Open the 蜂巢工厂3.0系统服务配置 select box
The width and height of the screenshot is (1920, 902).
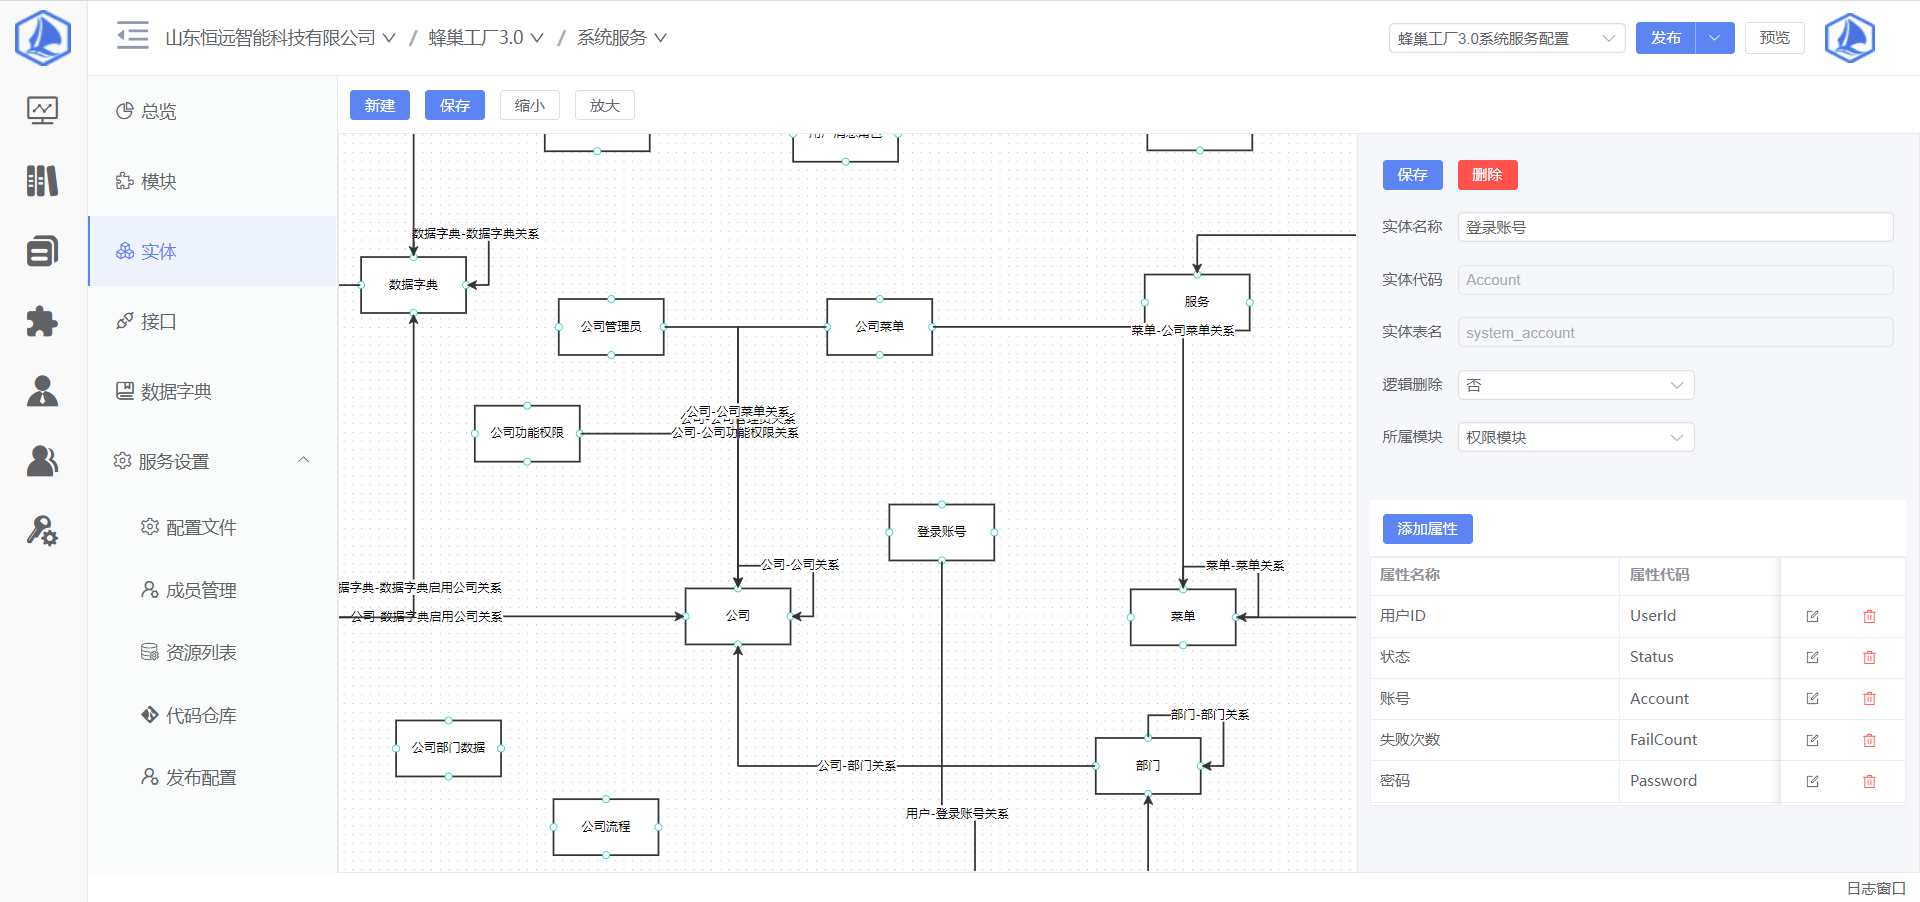click(1506, 38)
